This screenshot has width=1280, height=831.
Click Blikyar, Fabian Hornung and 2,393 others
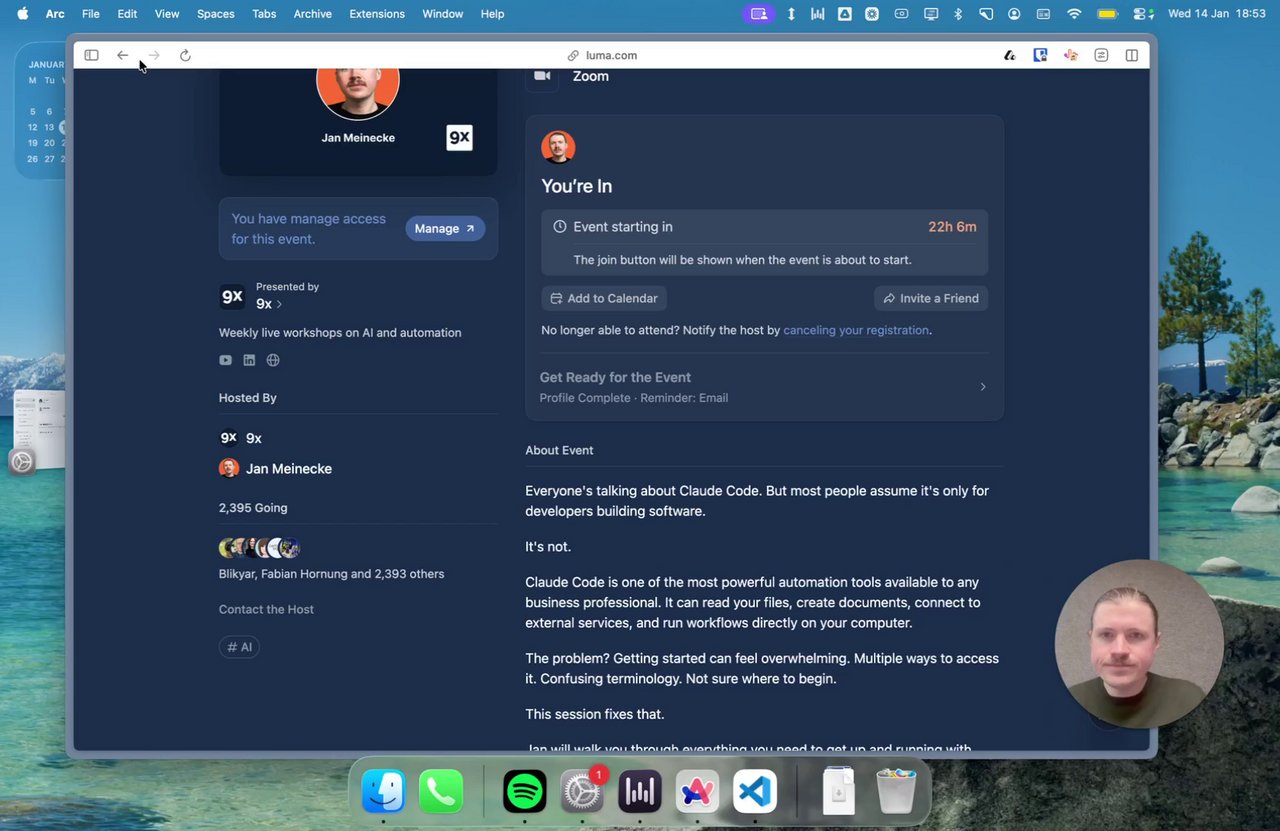click(x=331, y=574)
